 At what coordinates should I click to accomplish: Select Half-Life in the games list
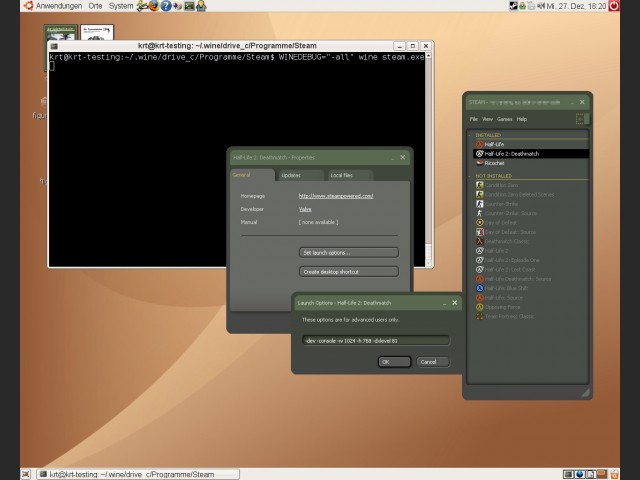pos(531,144)
